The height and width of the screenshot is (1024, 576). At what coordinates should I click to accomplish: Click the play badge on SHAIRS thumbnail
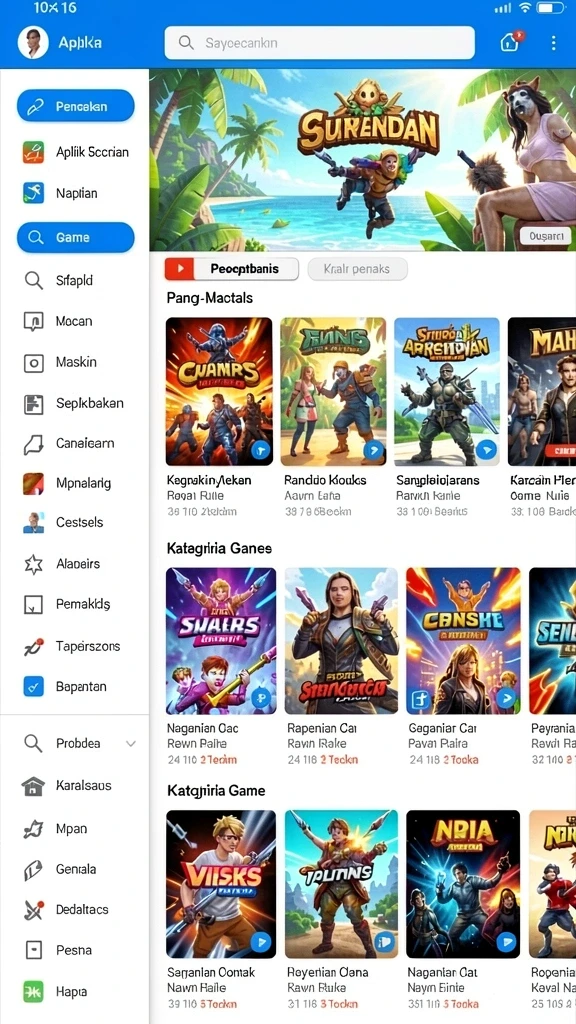pyautogui.click(x=261, y=698)
